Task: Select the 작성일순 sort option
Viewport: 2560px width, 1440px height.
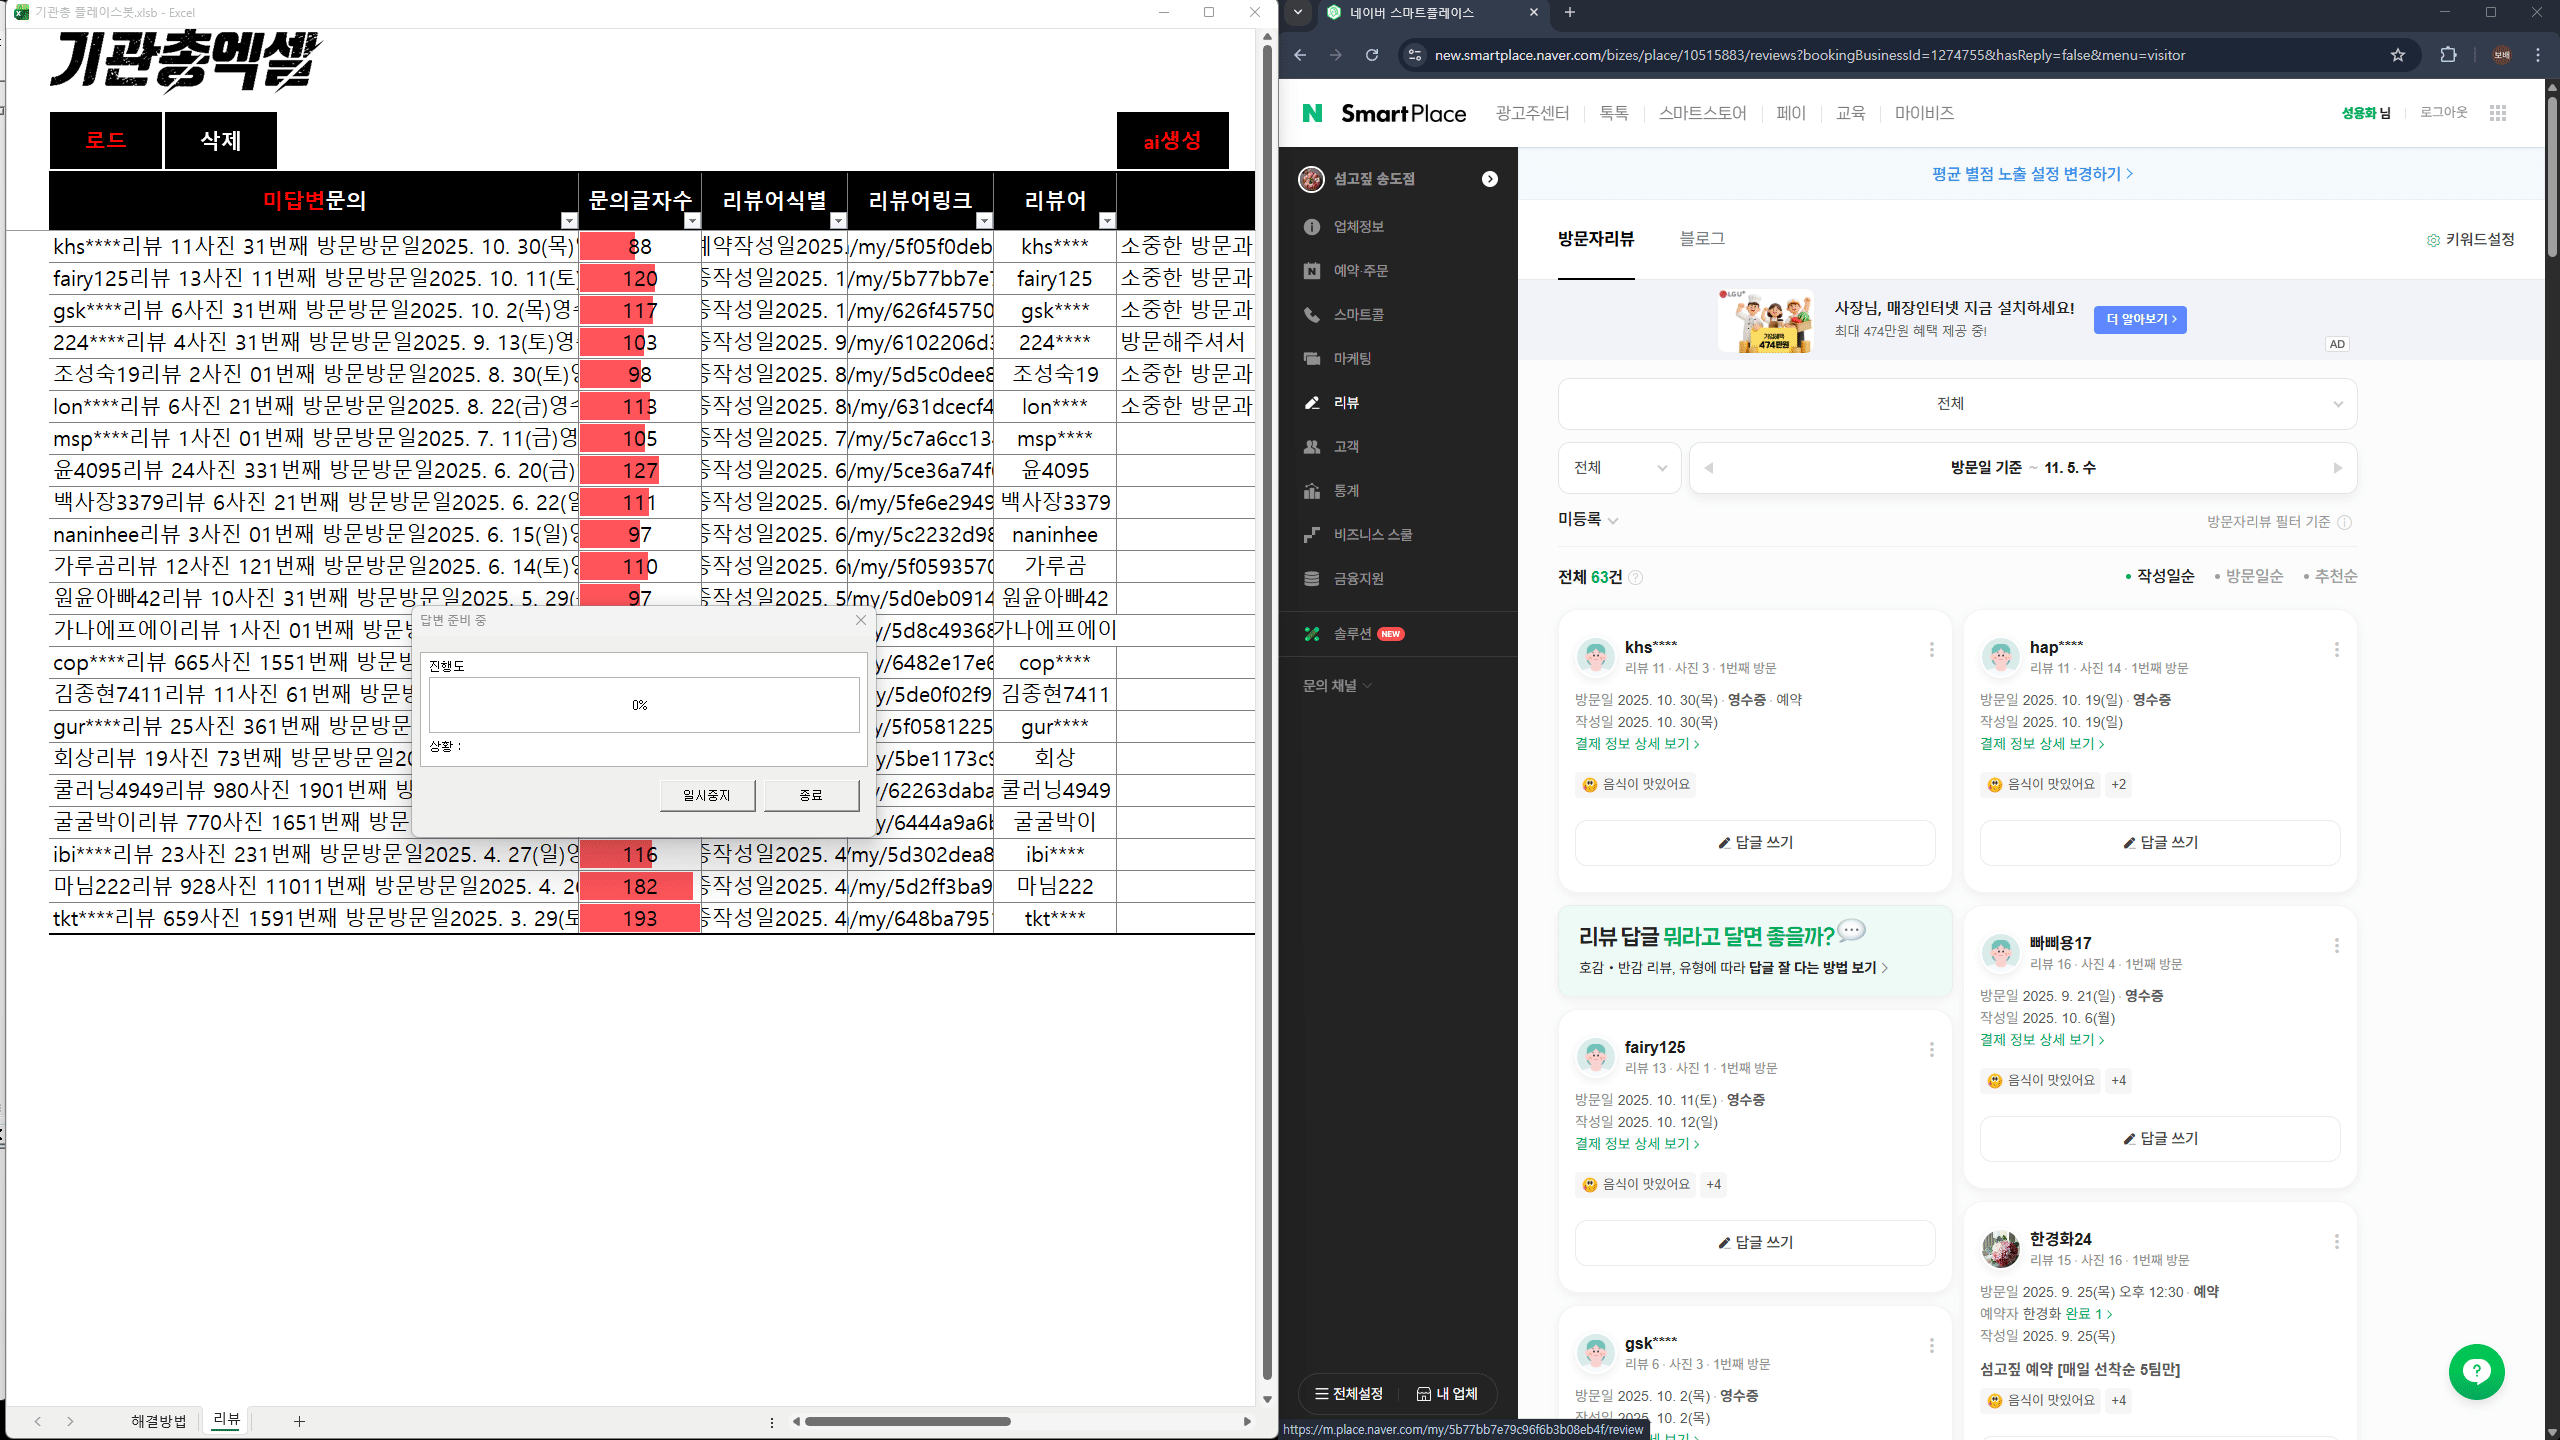Action: coord(2165,576)
